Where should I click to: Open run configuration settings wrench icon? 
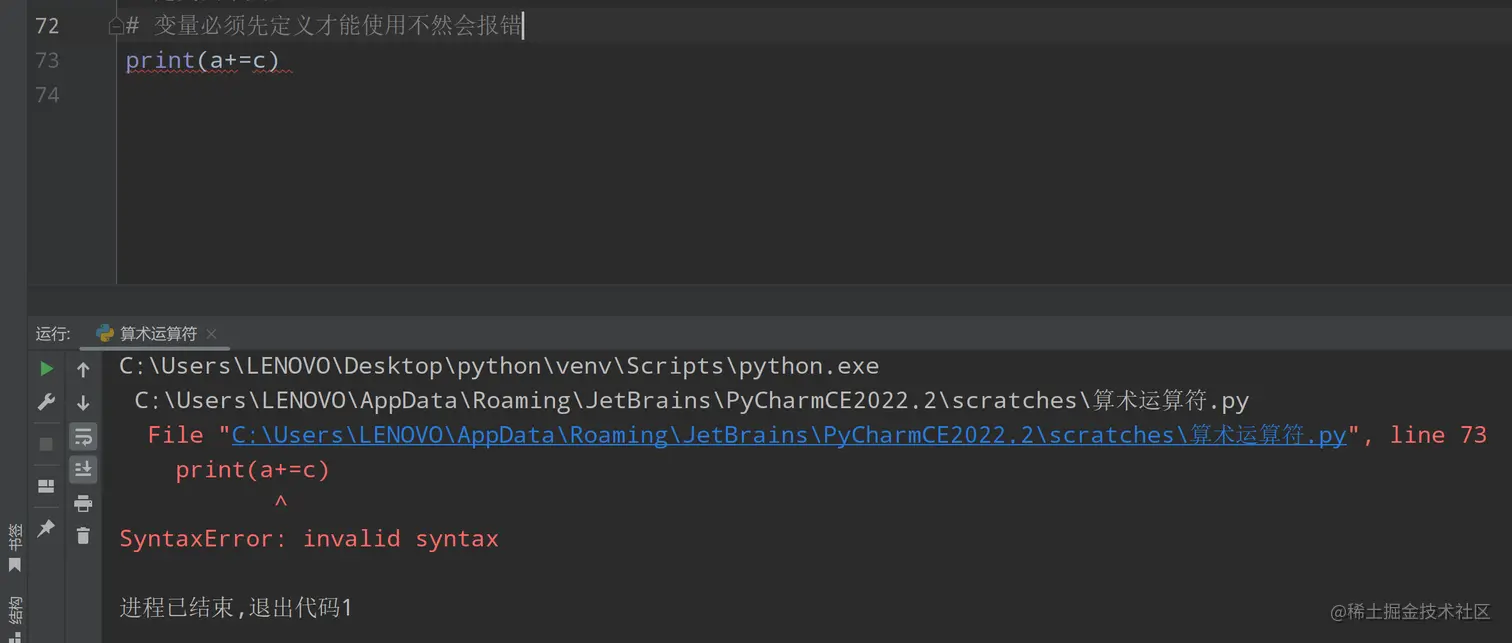[46, 403]
